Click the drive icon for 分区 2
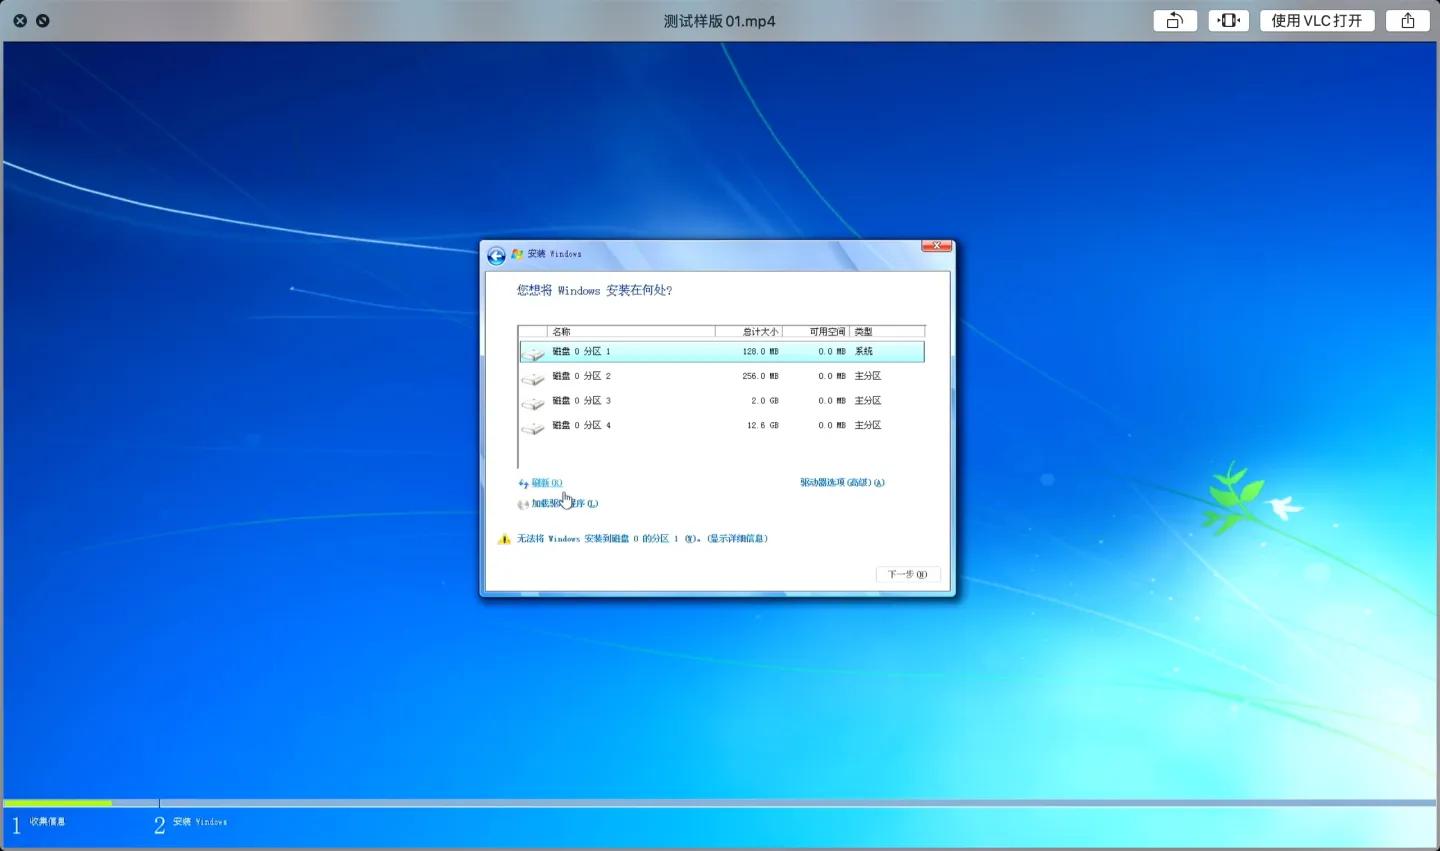The image size is (1440, 851). coord(533,377)
